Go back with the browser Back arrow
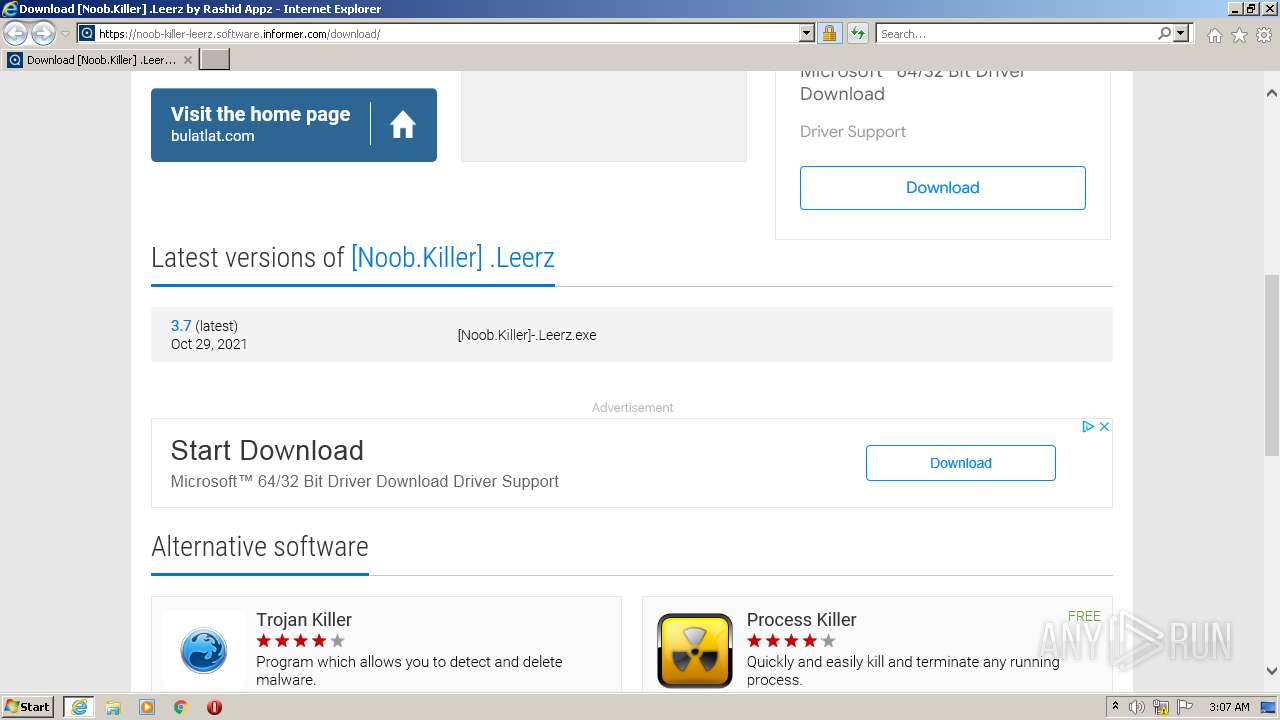Image resolution: width=1280 pixels, height=720 pixels. pos(15,34)
